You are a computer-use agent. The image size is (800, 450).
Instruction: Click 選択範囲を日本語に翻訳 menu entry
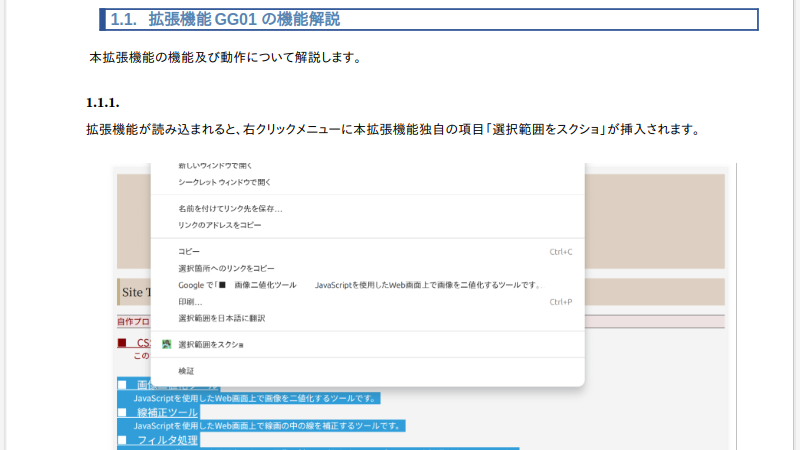tap(221, 318)
